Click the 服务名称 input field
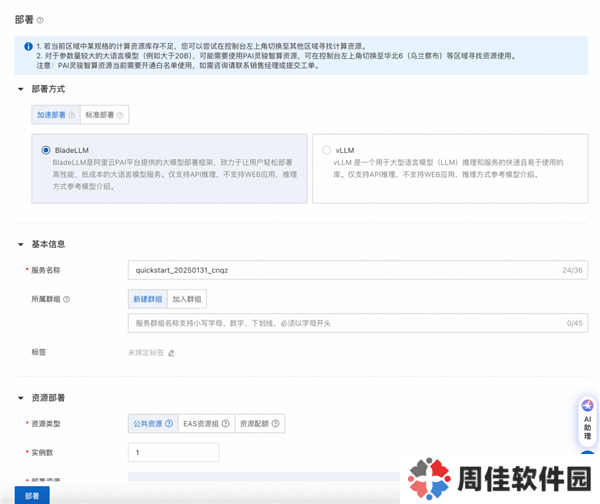600x504 pixels. [358, 270]
